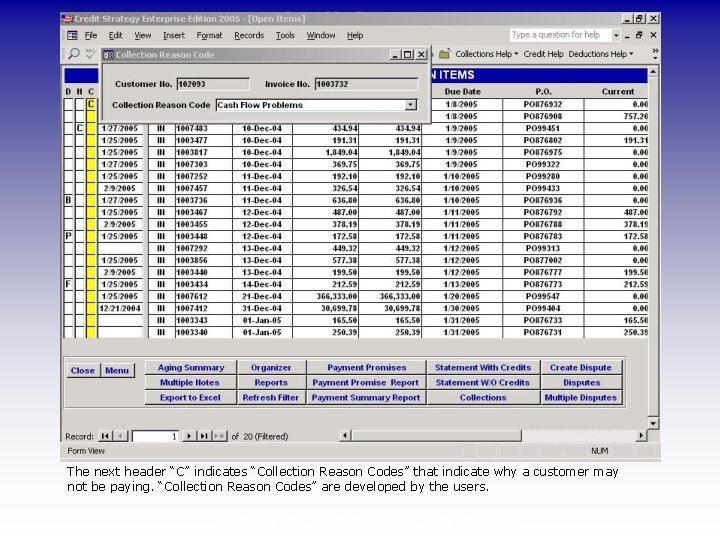
Task: Open Payment Promises
Action: coord(366,367)
